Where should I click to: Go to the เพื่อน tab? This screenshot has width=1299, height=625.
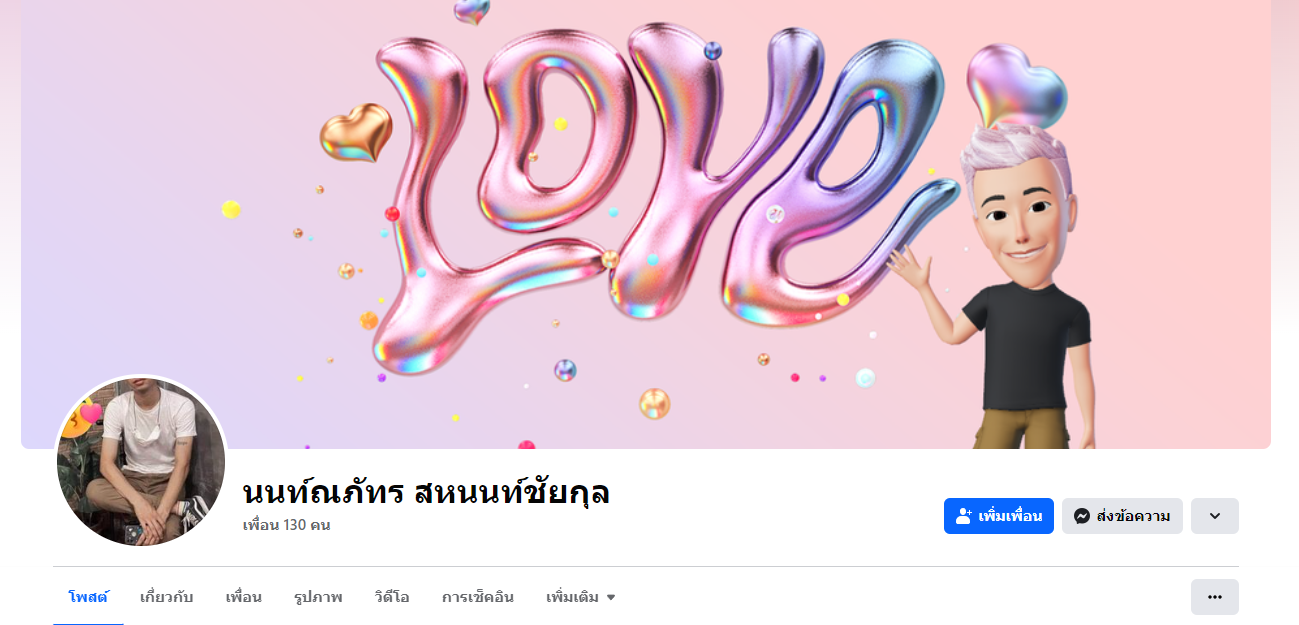tap(243, 597)
